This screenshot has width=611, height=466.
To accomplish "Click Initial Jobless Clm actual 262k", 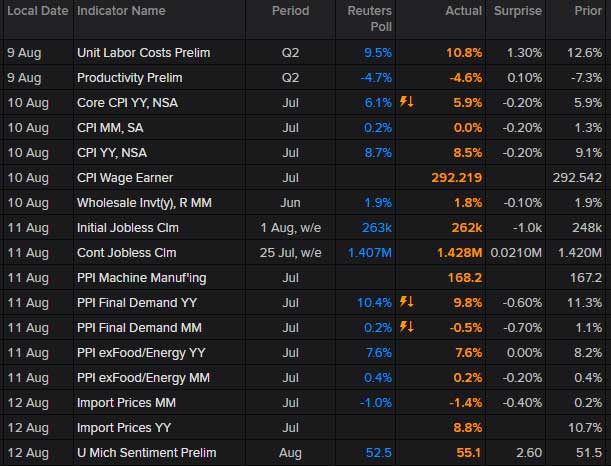I will pyautogui.click(x=467, y=228).
